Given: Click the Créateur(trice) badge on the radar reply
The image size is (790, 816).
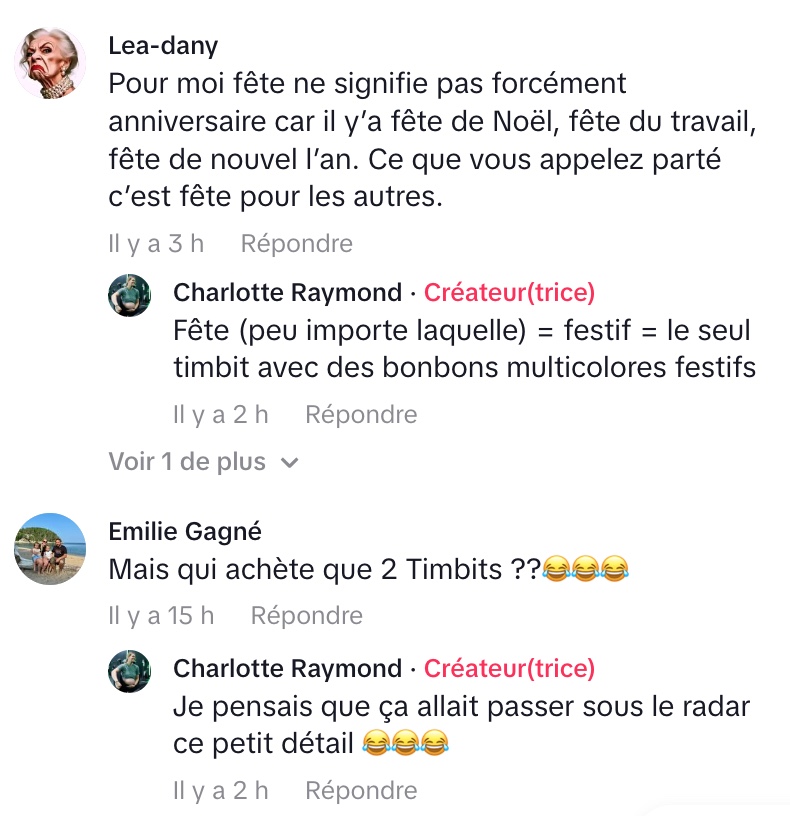Looking at the screenshot, I should [509, 668].
